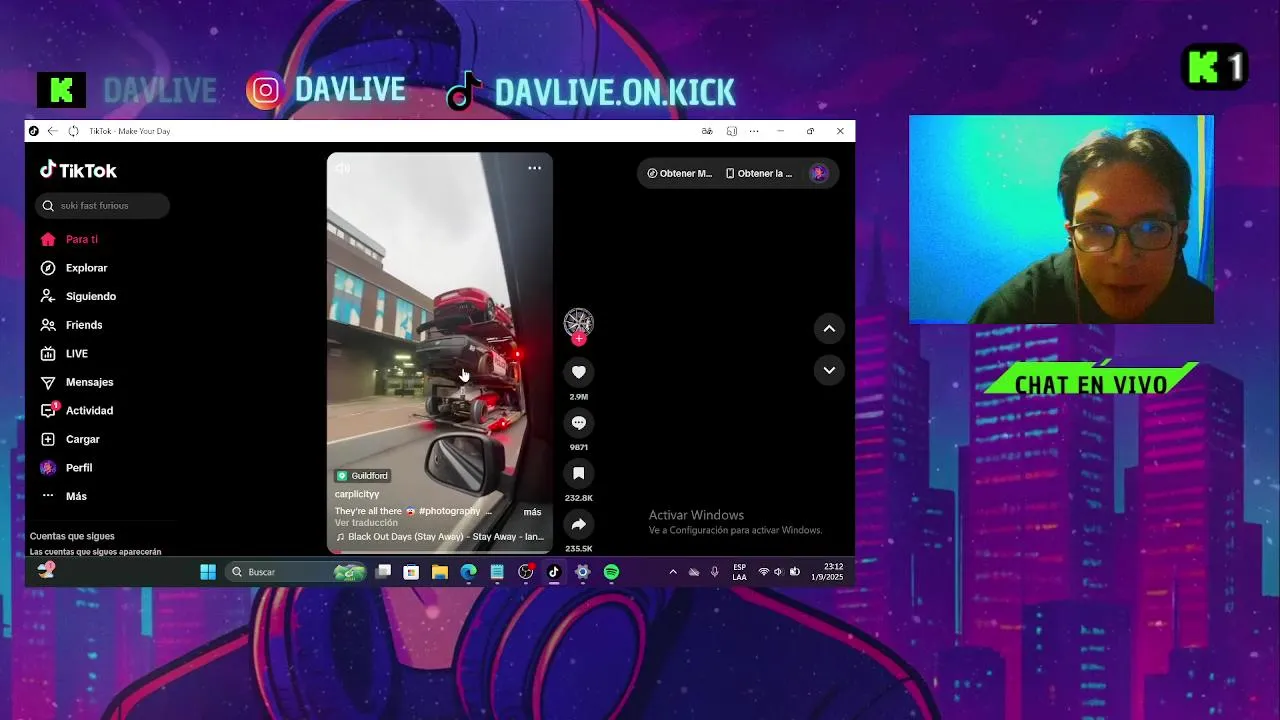Like the video with the heart icon
Viewport: 1280px width, 720px height.
click(578, 372)
